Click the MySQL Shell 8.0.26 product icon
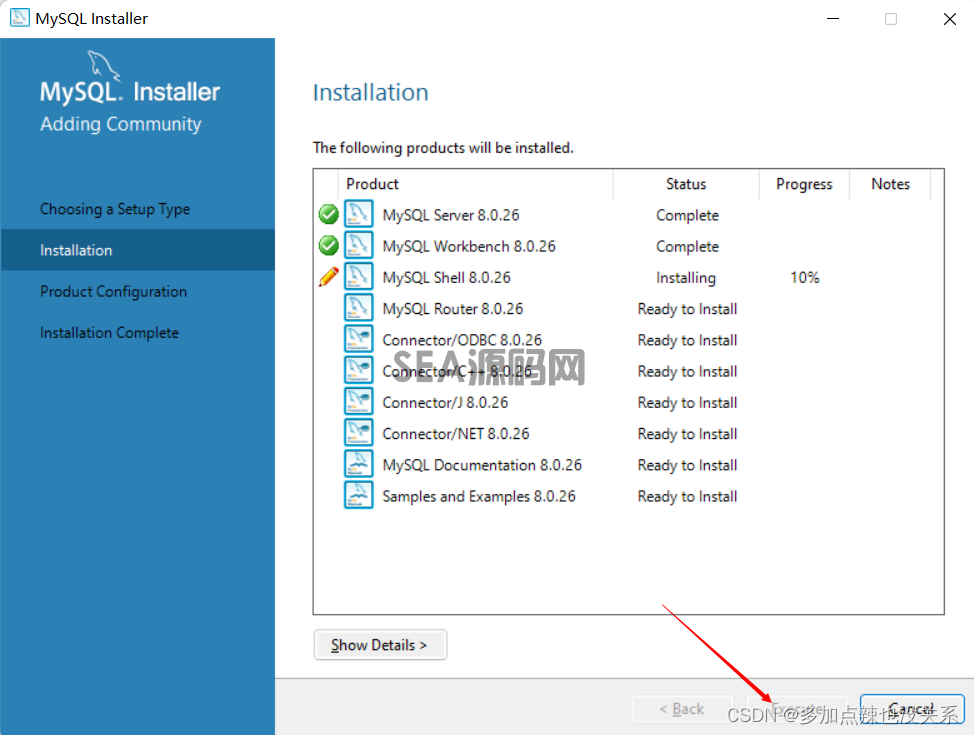 [358, 276]
